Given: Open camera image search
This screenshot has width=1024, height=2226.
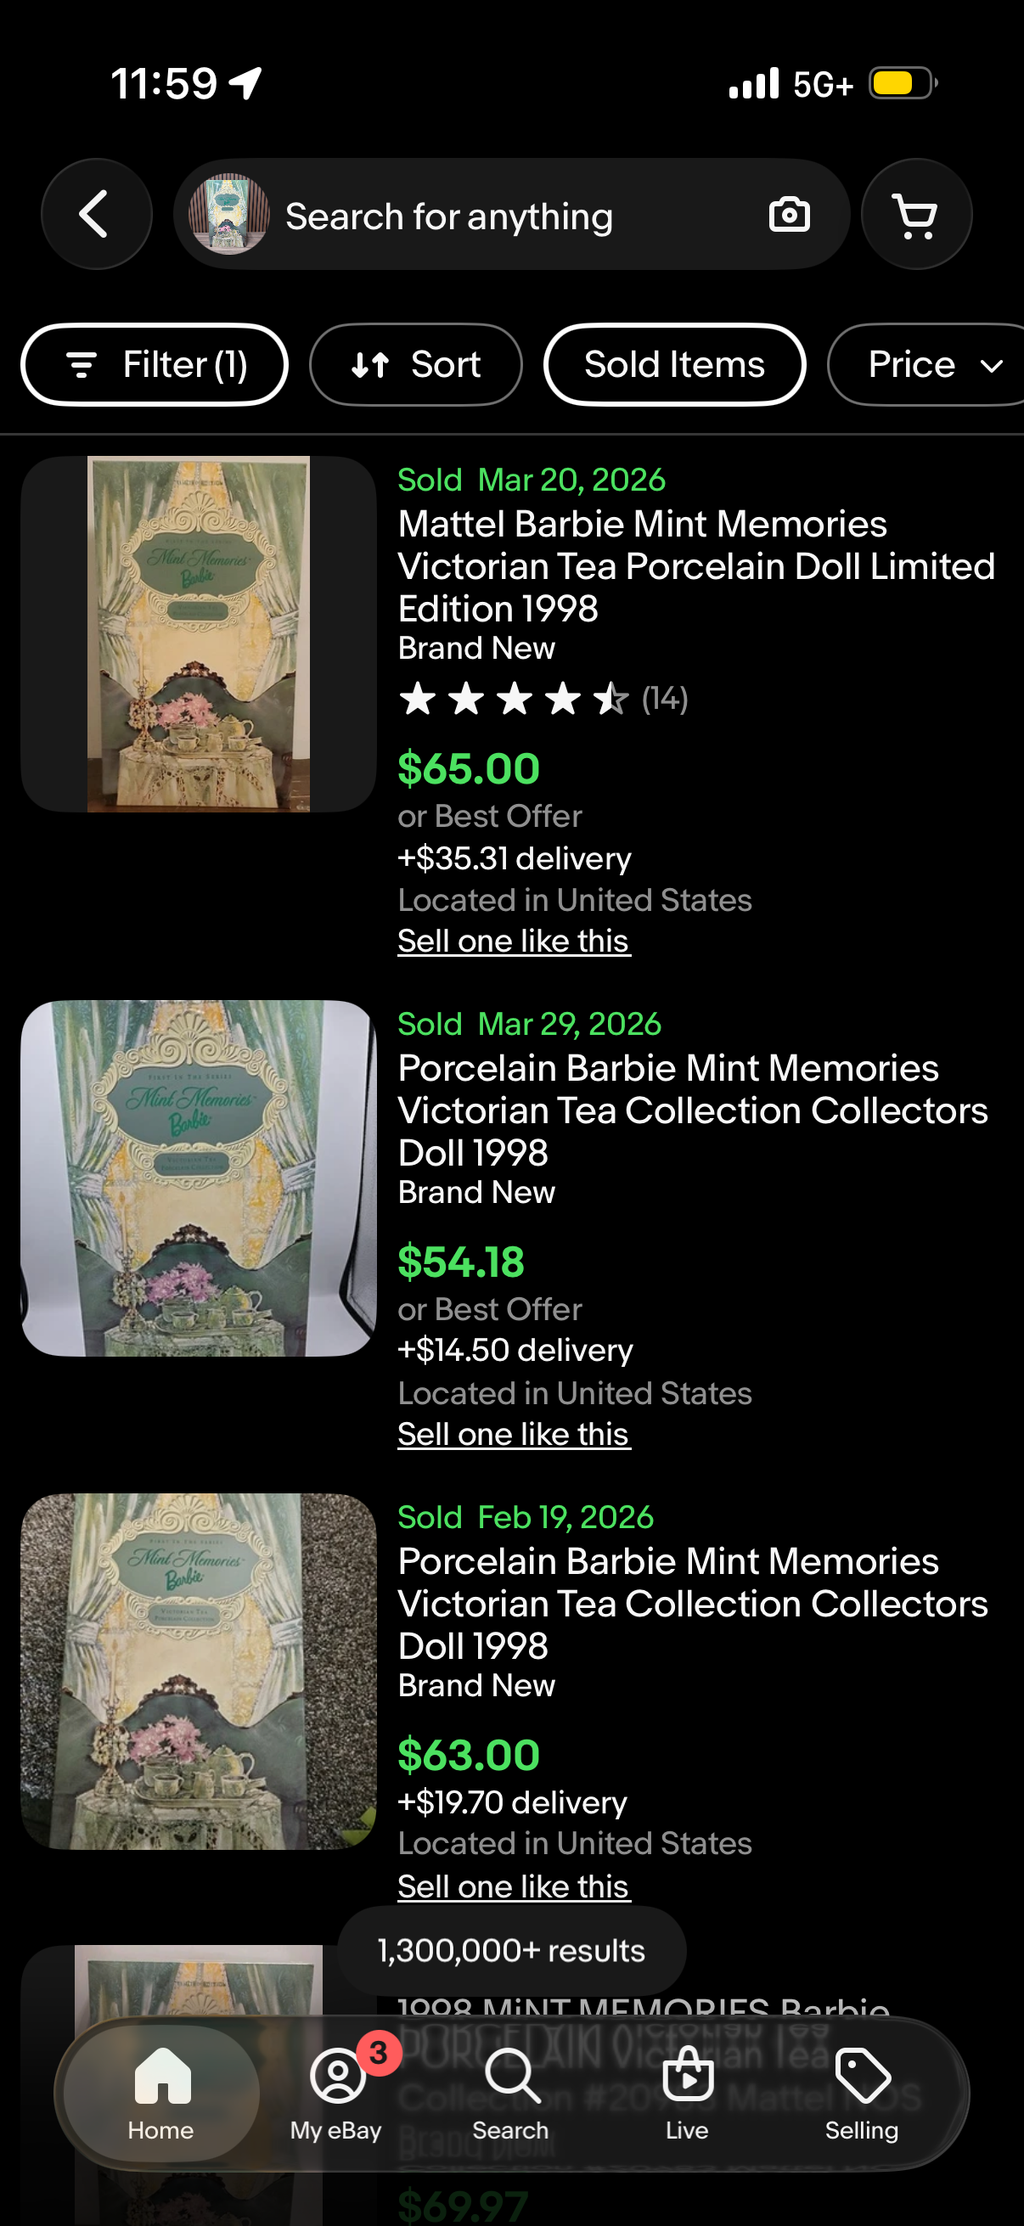Looking at the screenshot, I should (789, 214).
